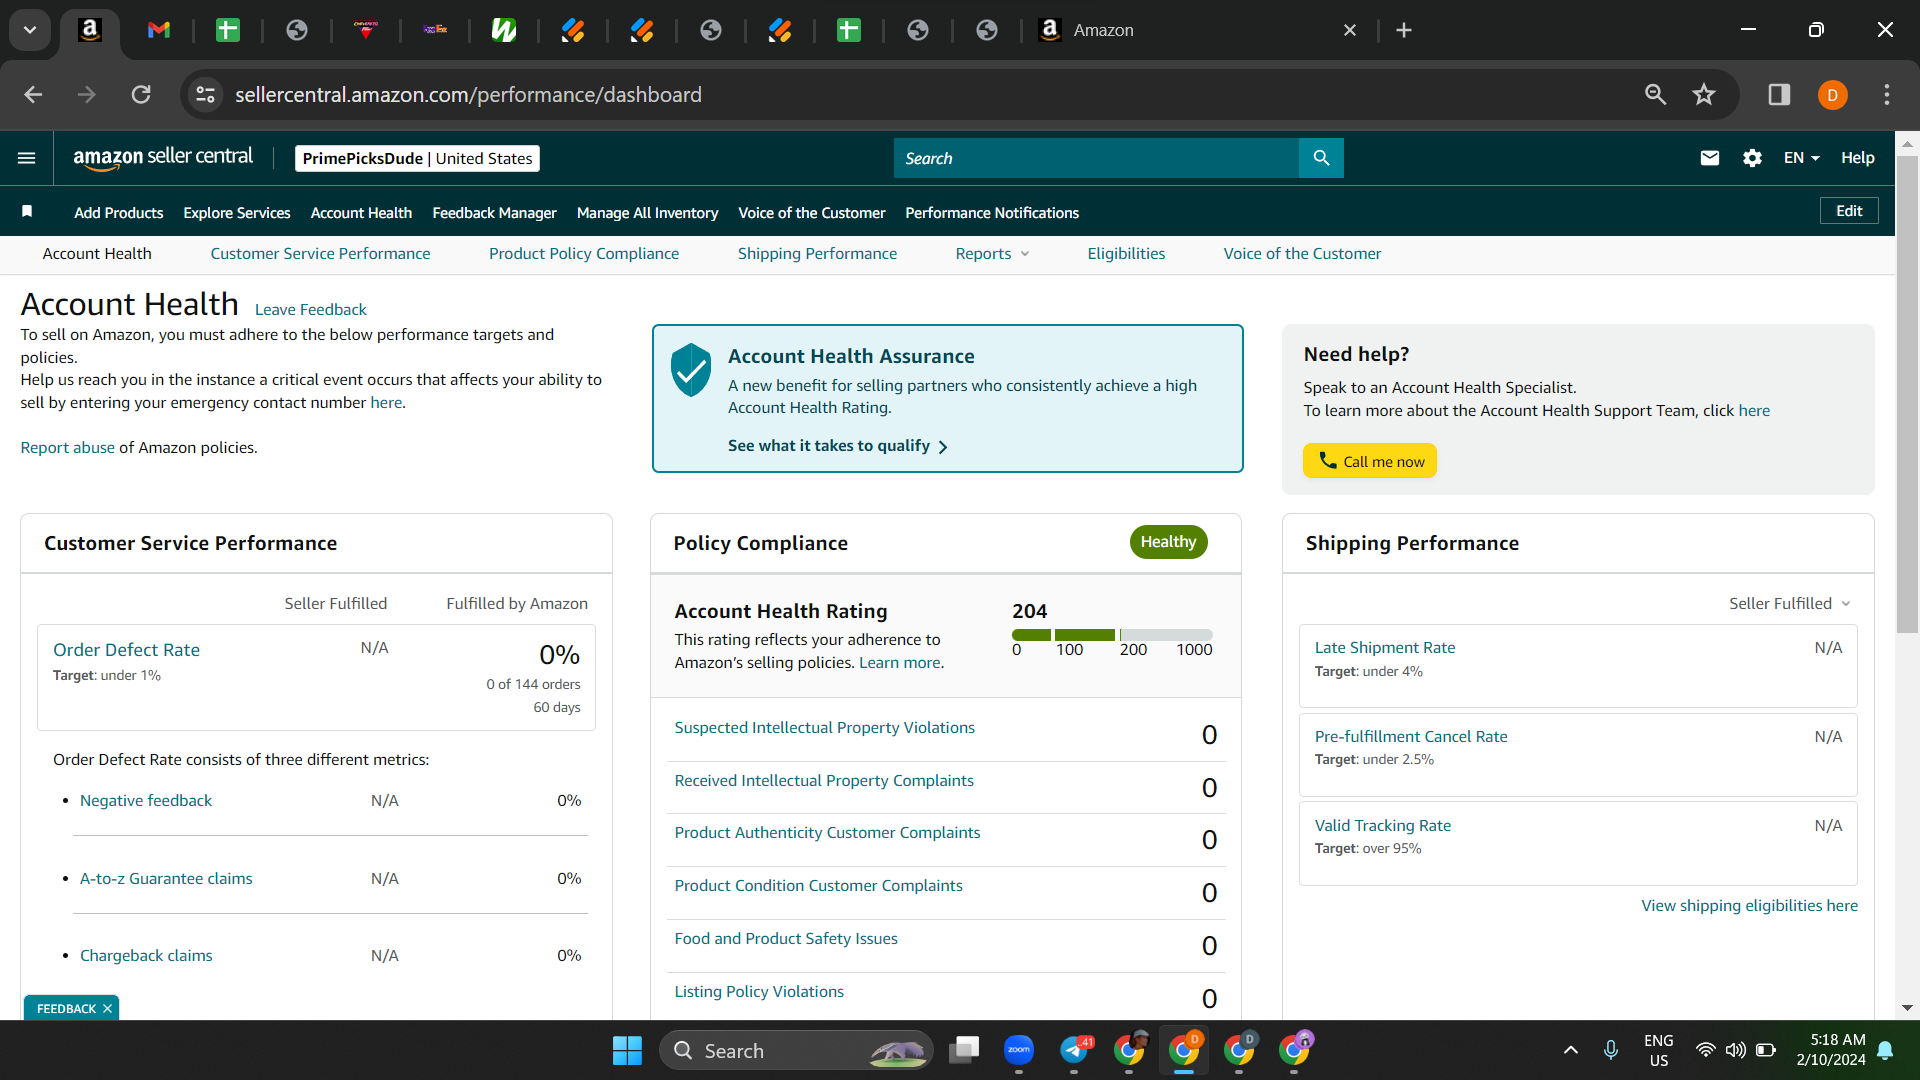This screenshot has width=1920, height=1080.
Task: Switch to the Gmail tab
Action: [x=159, y=30]
